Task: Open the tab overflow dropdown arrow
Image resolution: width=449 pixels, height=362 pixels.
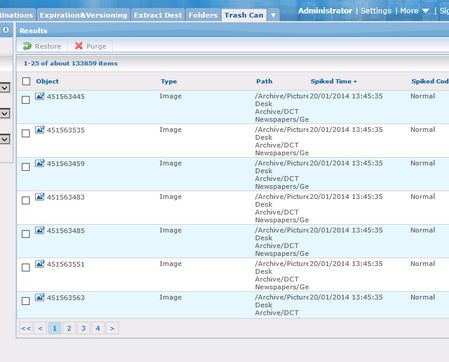Action: click(x=273, y=15)
